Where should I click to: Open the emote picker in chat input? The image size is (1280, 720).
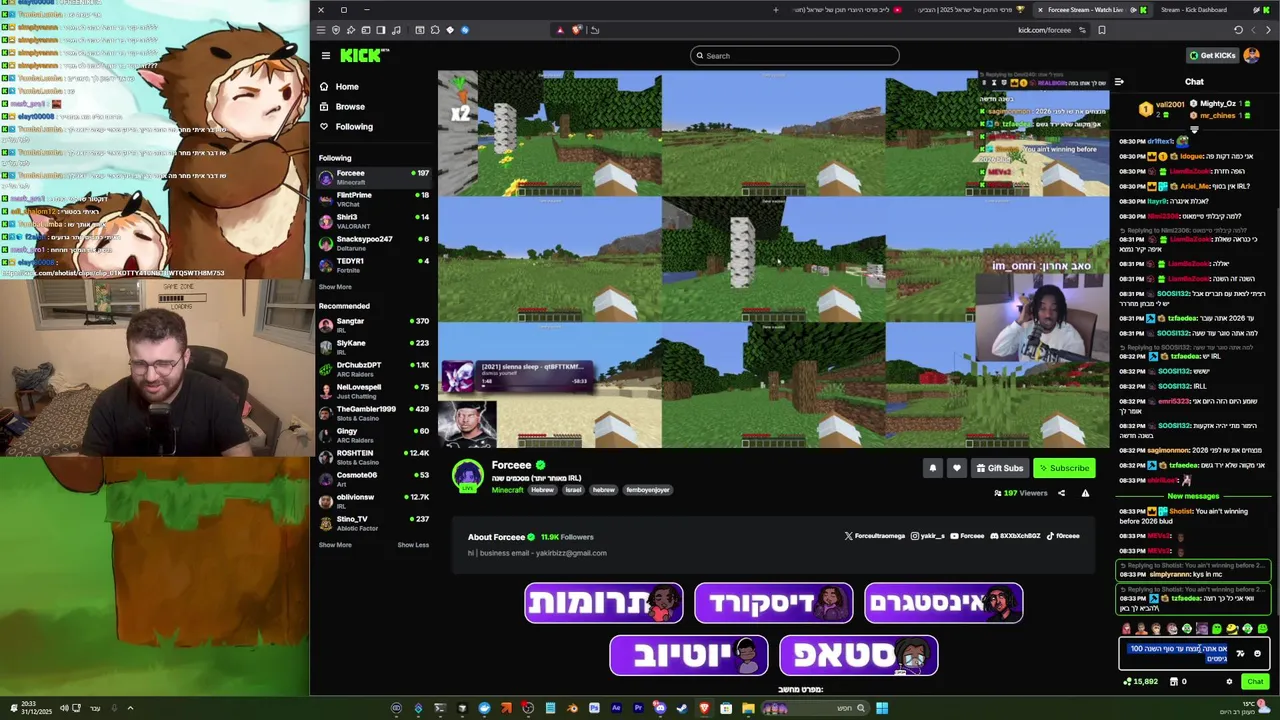pos(1257,653)
